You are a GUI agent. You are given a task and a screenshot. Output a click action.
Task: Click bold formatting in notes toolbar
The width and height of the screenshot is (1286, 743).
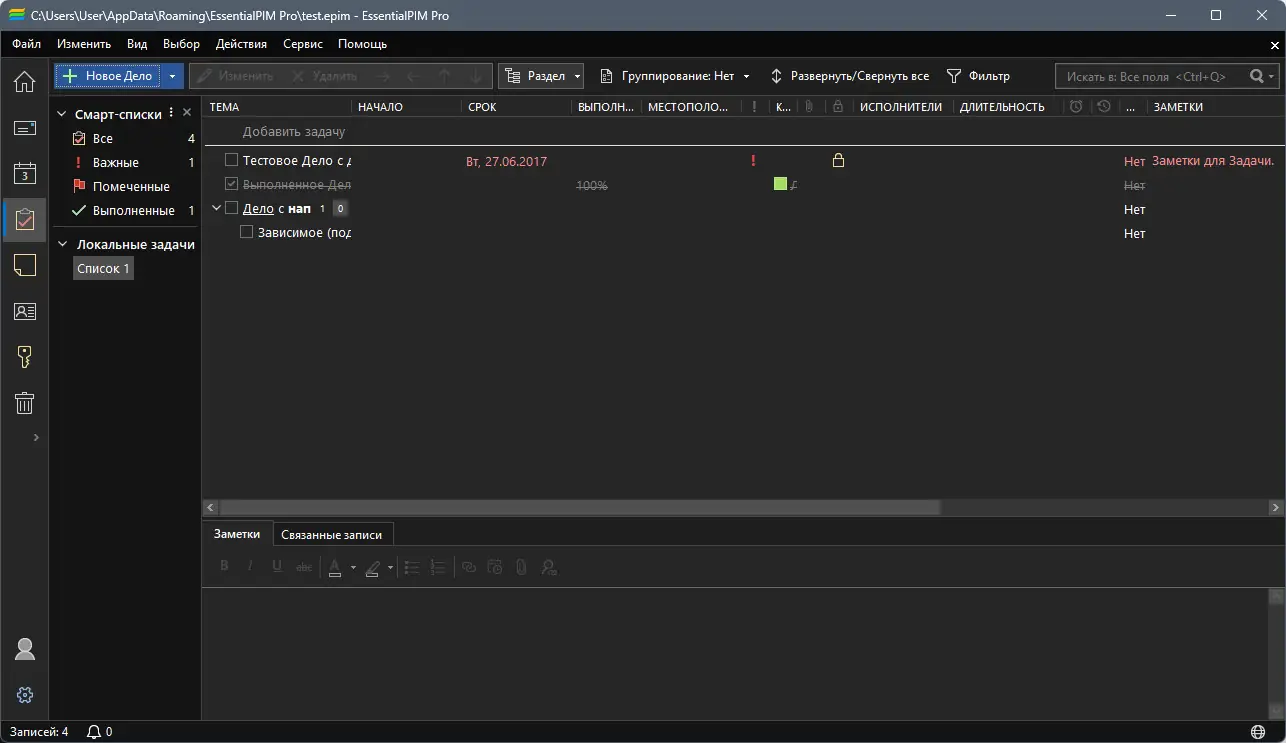(224, 567)
